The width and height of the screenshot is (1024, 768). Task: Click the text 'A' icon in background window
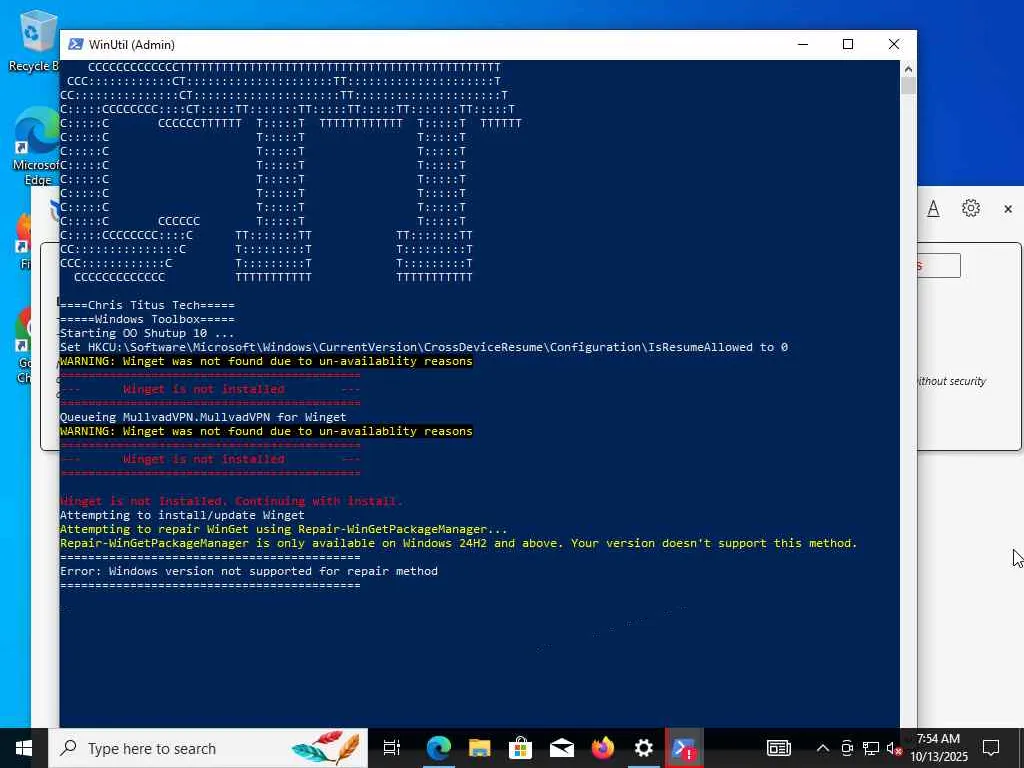click(934, 209)
